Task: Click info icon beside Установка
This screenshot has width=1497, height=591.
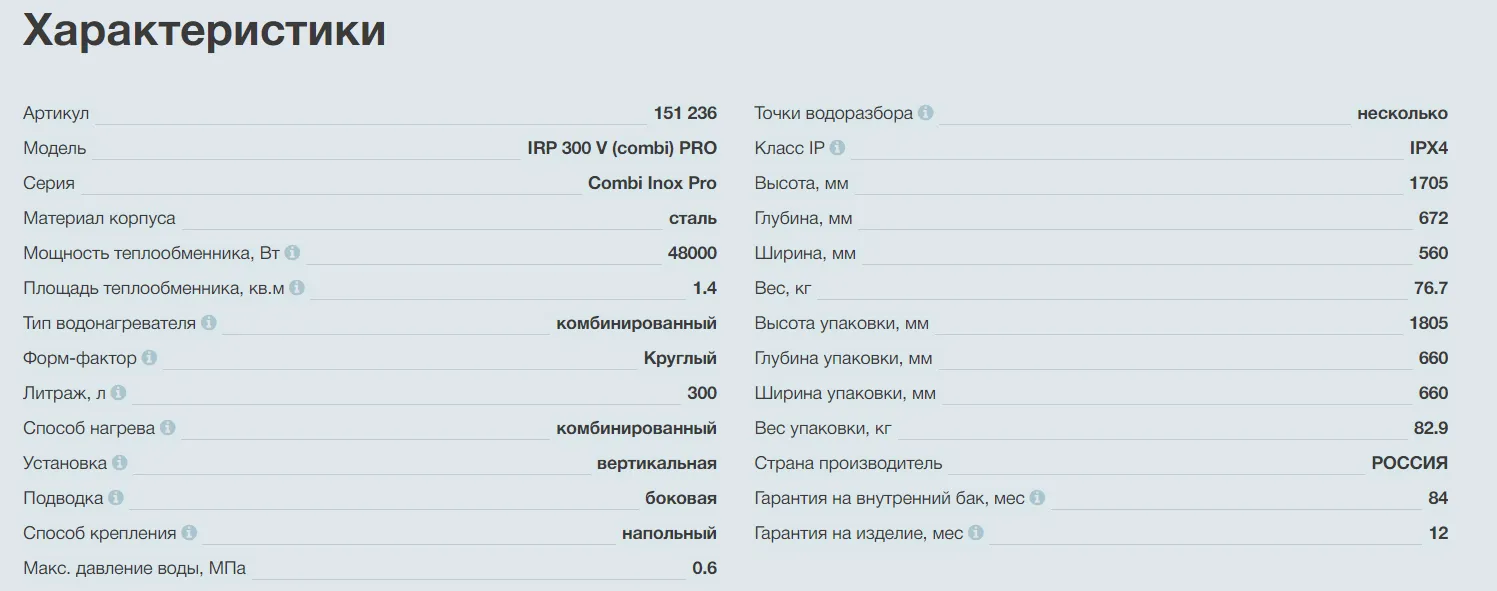Action: coord(119,463)
